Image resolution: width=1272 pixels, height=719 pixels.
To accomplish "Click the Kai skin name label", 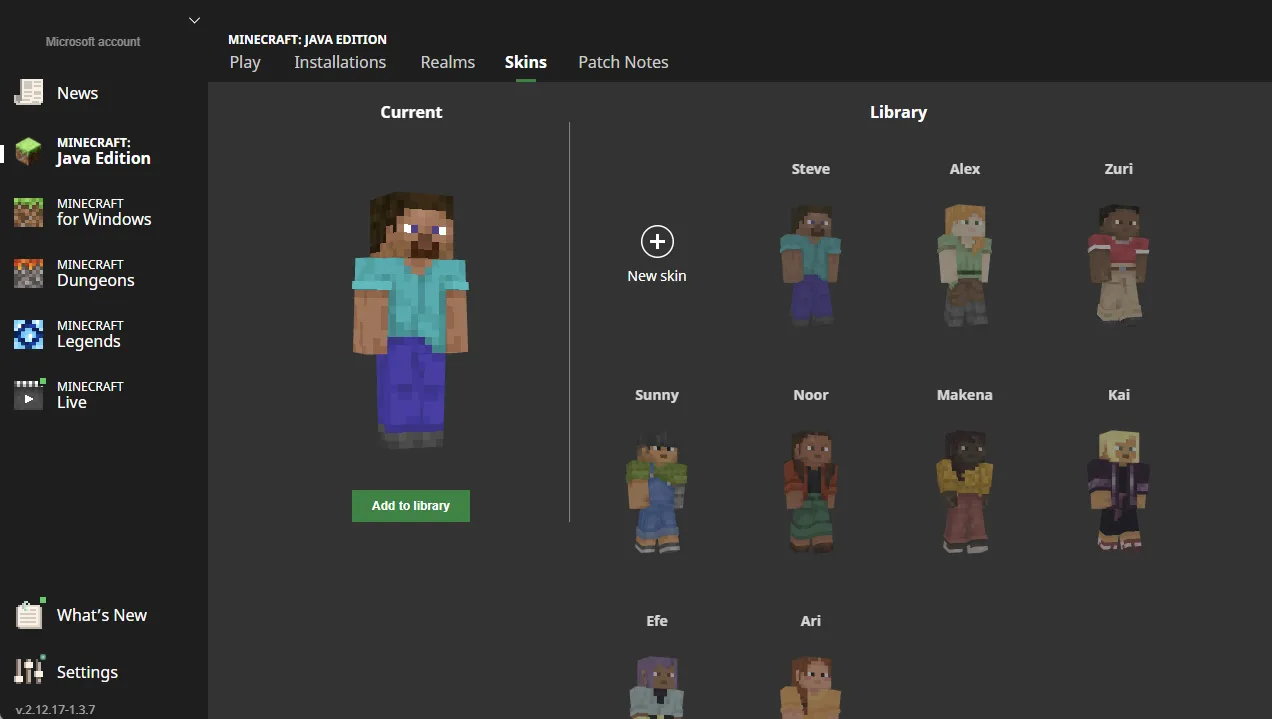I will 1119,395.
